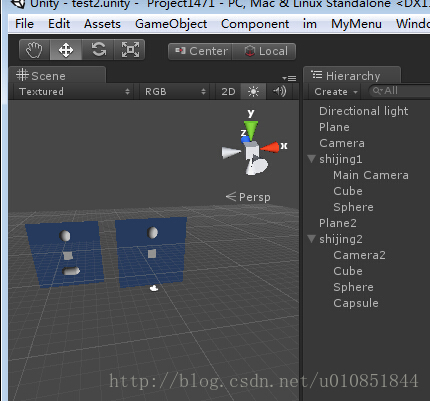Open the GameObject menu
Screen dimensions: 430x401
[171, 24]
